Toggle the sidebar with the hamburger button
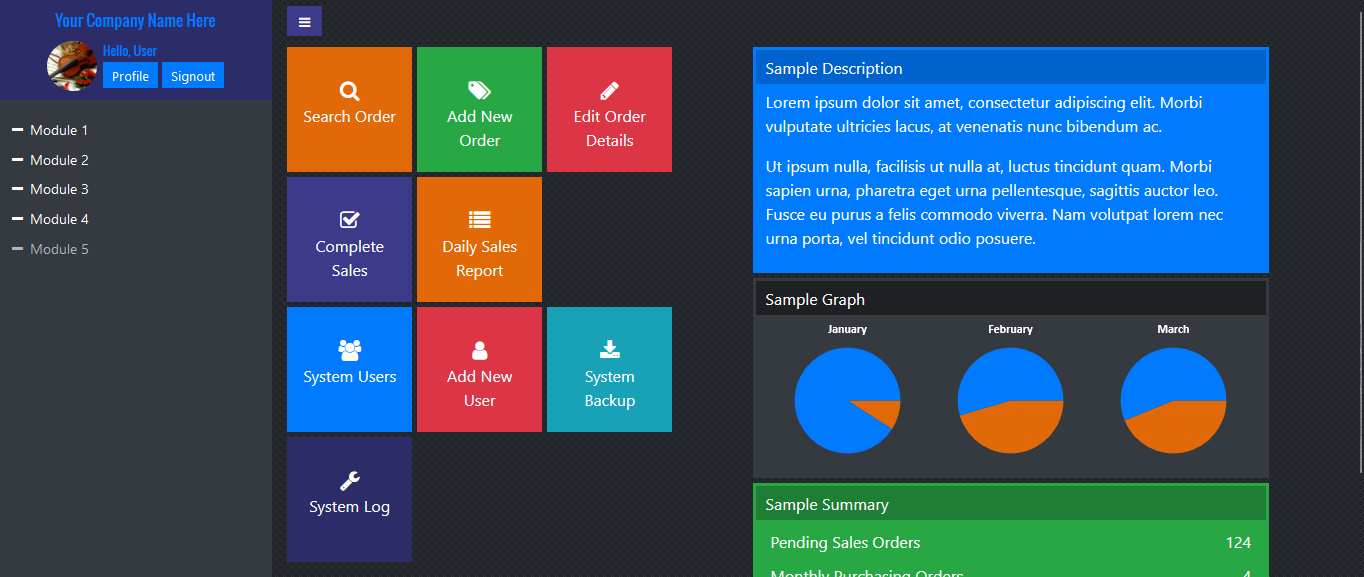The width and height of the screenshot is (1364, 577). click(x=304, y=21)
